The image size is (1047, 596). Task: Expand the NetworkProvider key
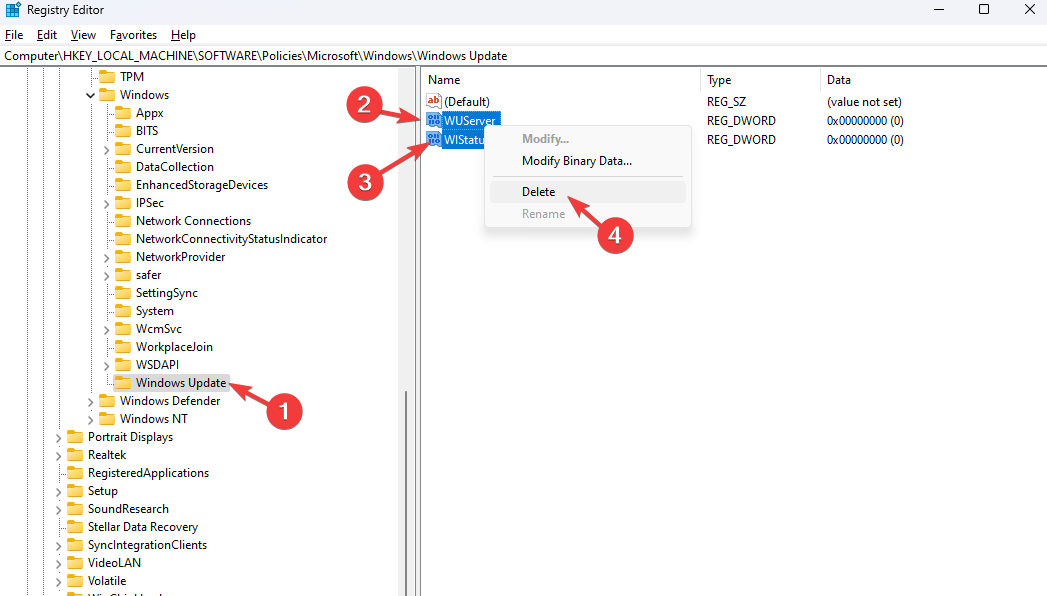pyautogui.click(x=106, y=258)
